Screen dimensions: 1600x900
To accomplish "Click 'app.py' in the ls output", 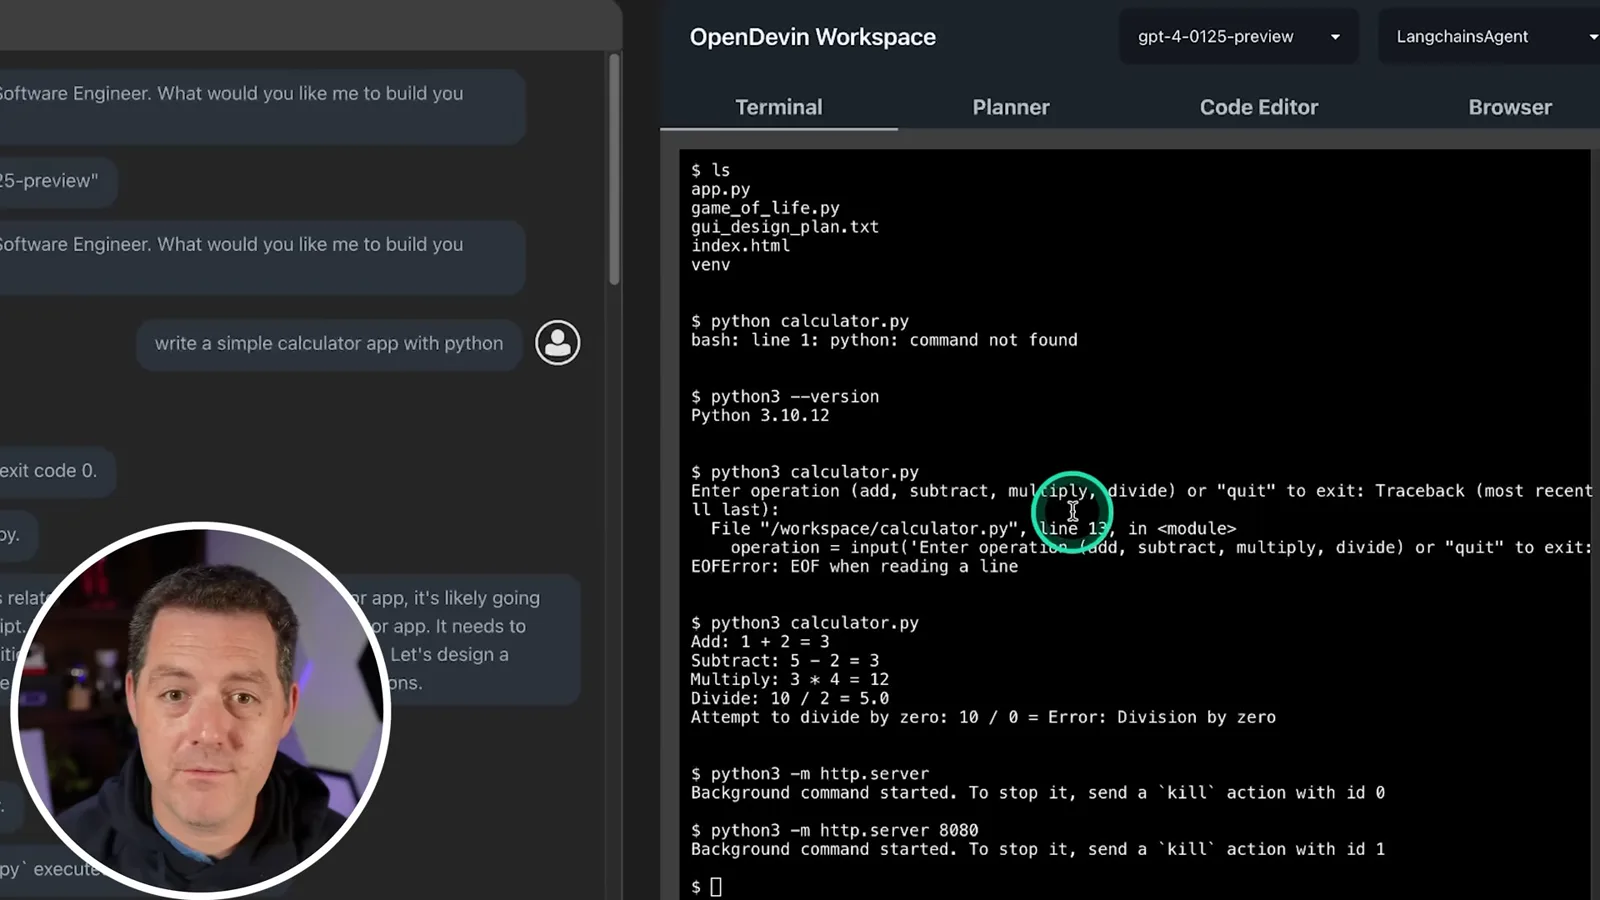I will pos(720,189).
